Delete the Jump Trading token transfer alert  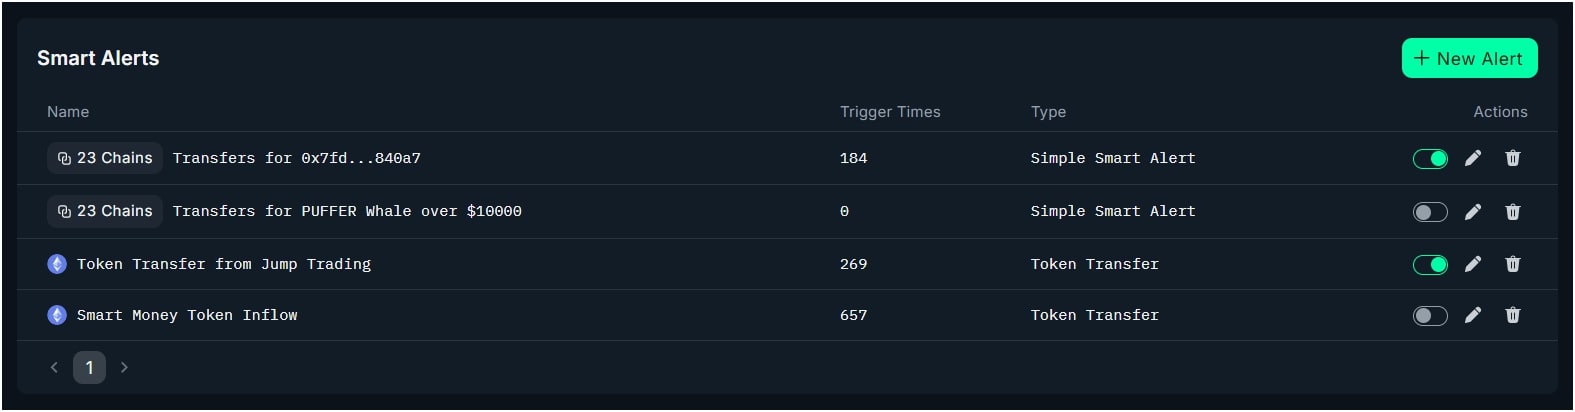point(1513,264)
